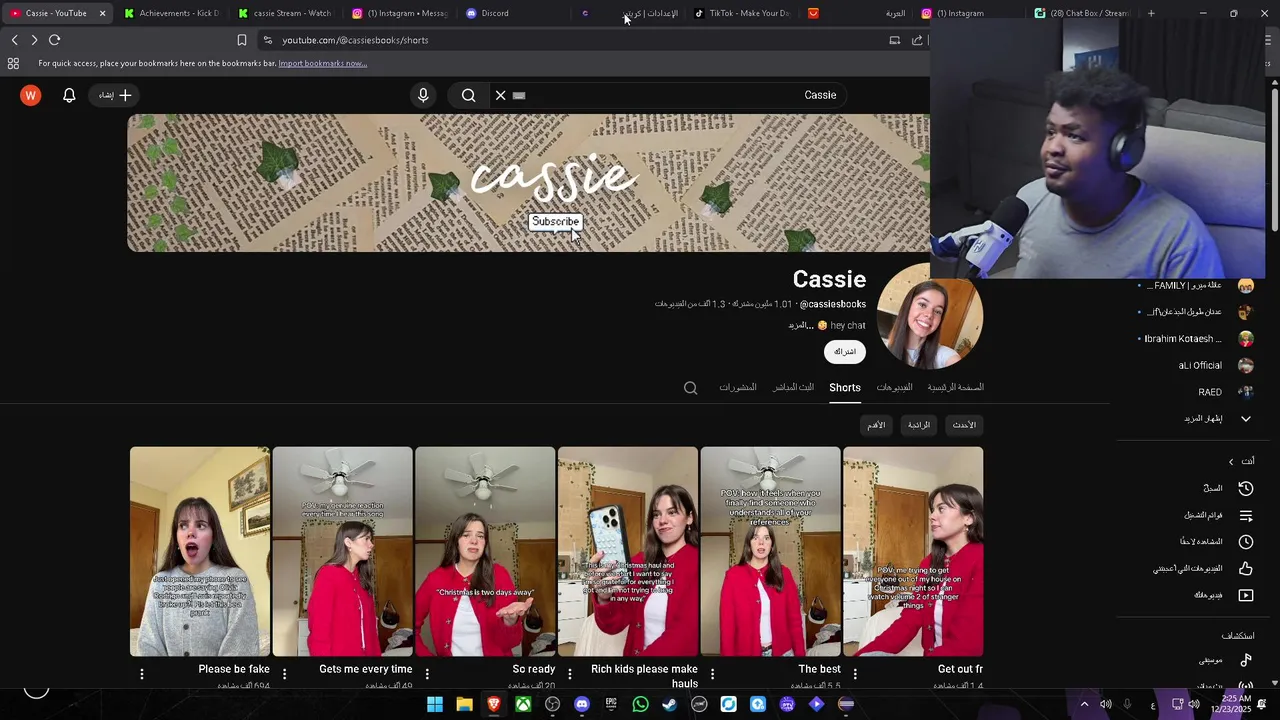Open options menu for 'The best' short
Image resolution: width=1280 pixels, height=720 pixels.
[712, 674]
